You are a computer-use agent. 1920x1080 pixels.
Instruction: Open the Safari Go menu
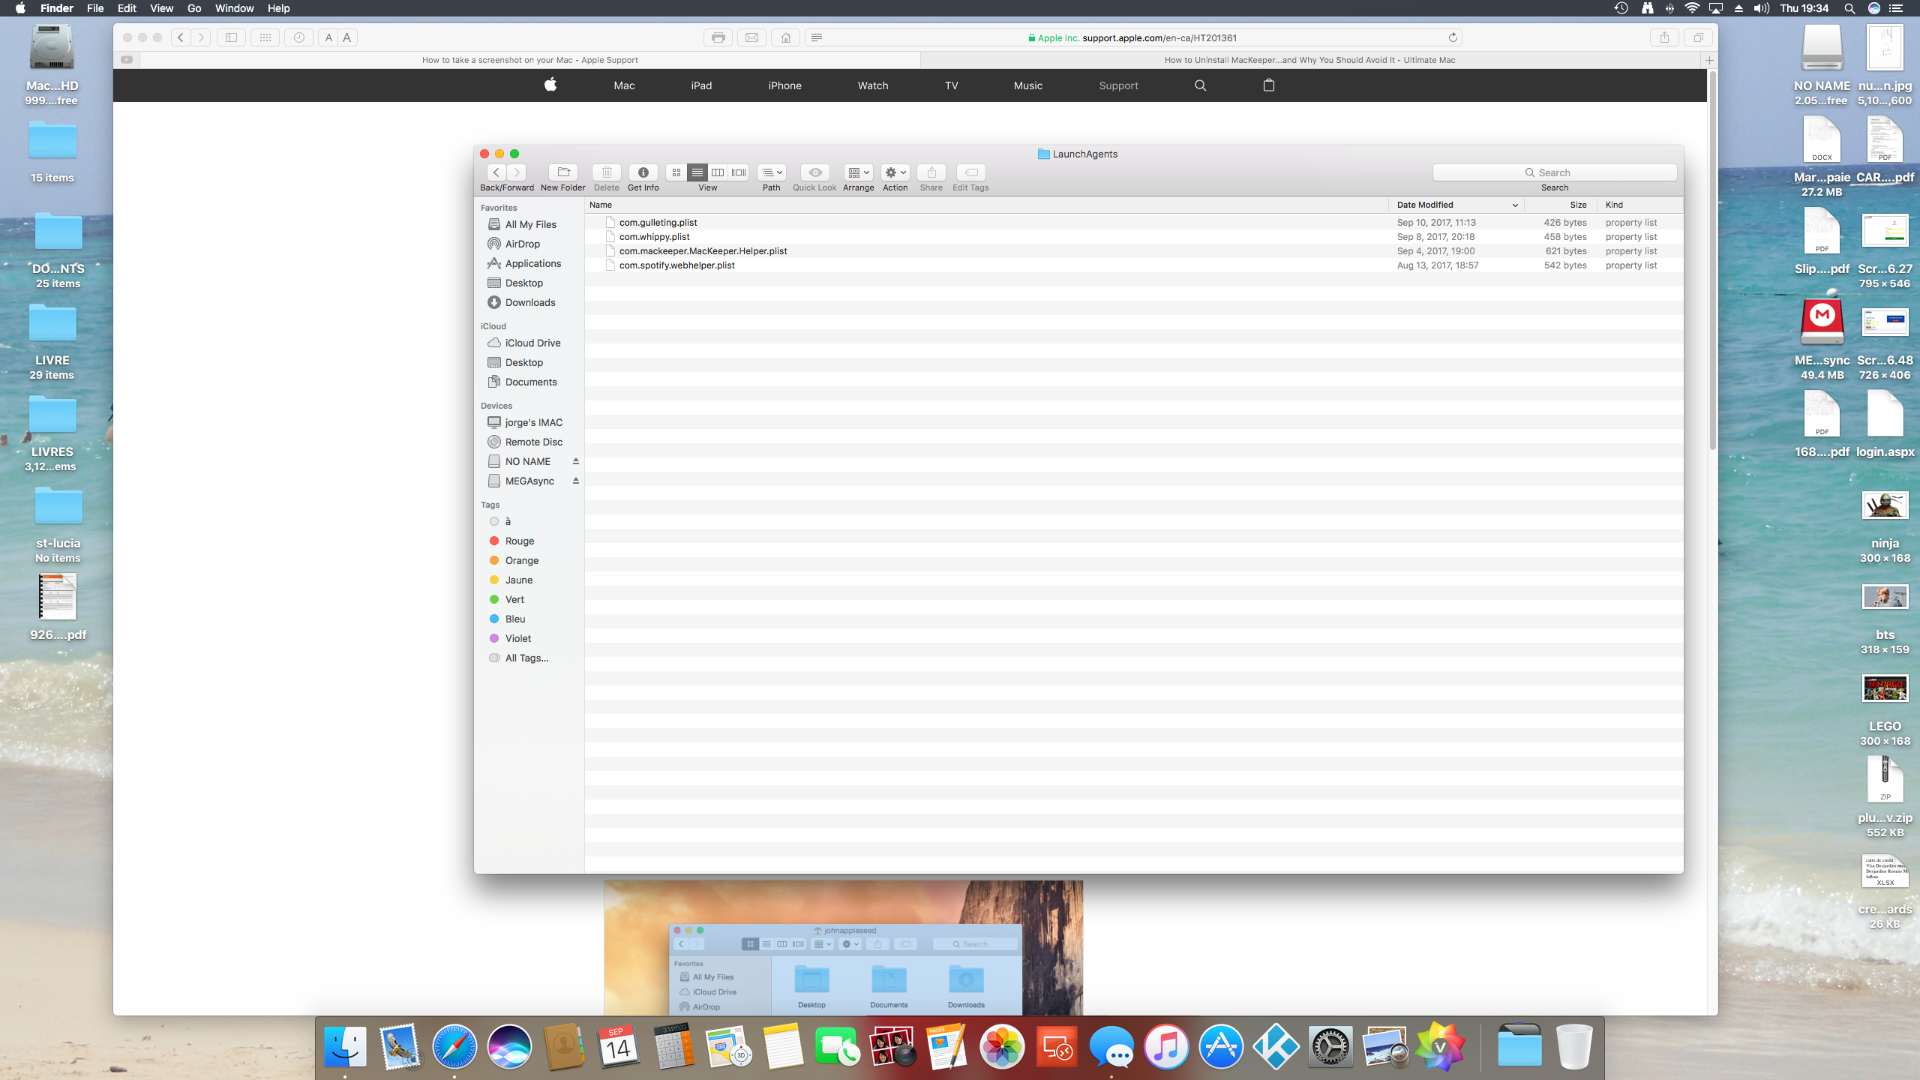(194, 8)
